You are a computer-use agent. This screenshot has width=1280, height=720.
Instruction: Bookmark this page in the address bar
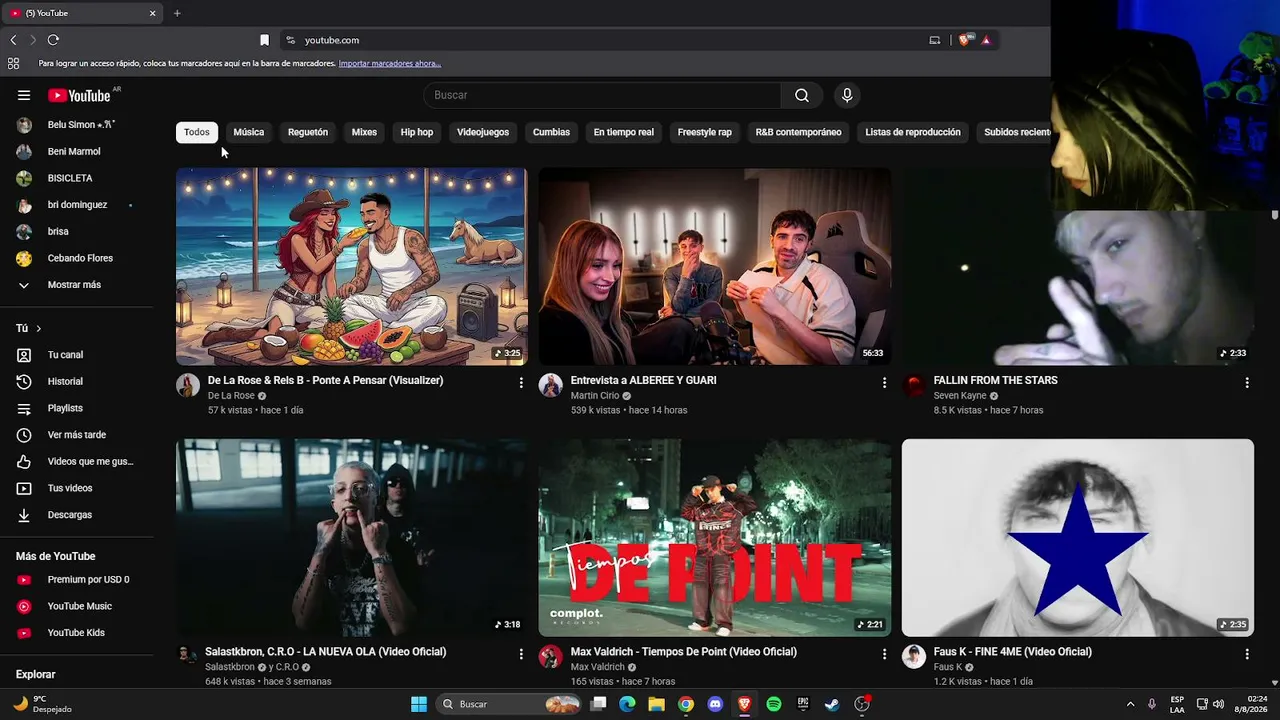click(264, 40)
